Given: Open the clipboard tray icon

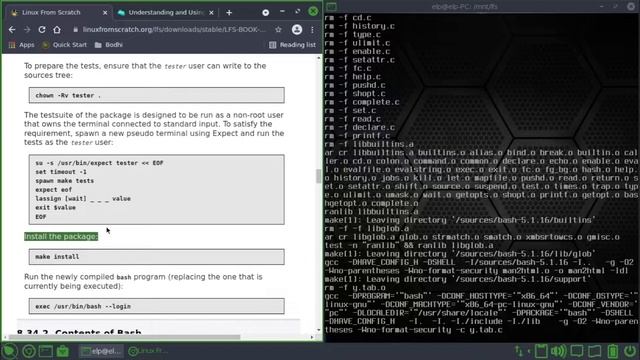Looking at the screenshot, I should coord(541,351).
